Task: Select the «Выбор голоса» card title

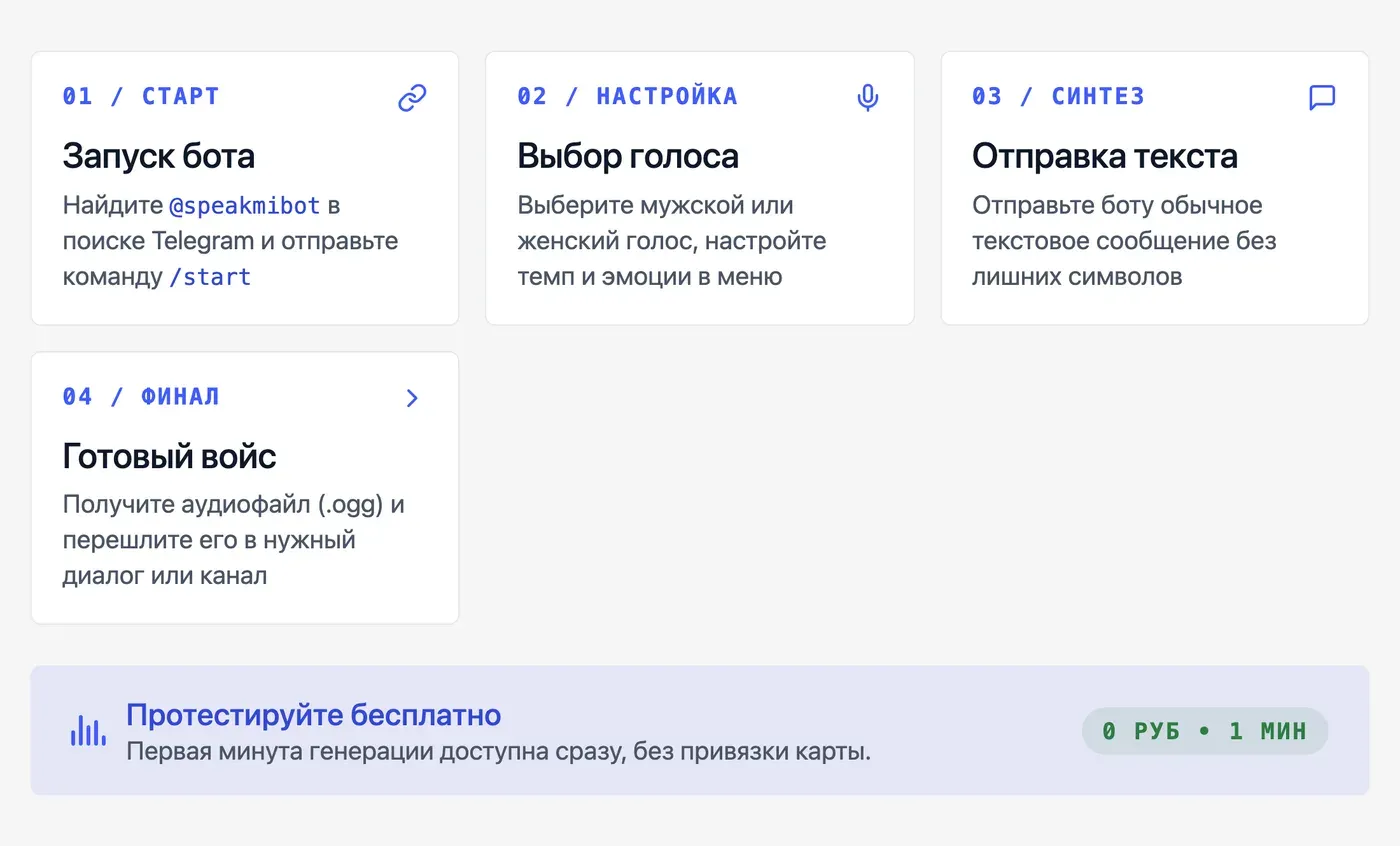Action: coord(628,156)
